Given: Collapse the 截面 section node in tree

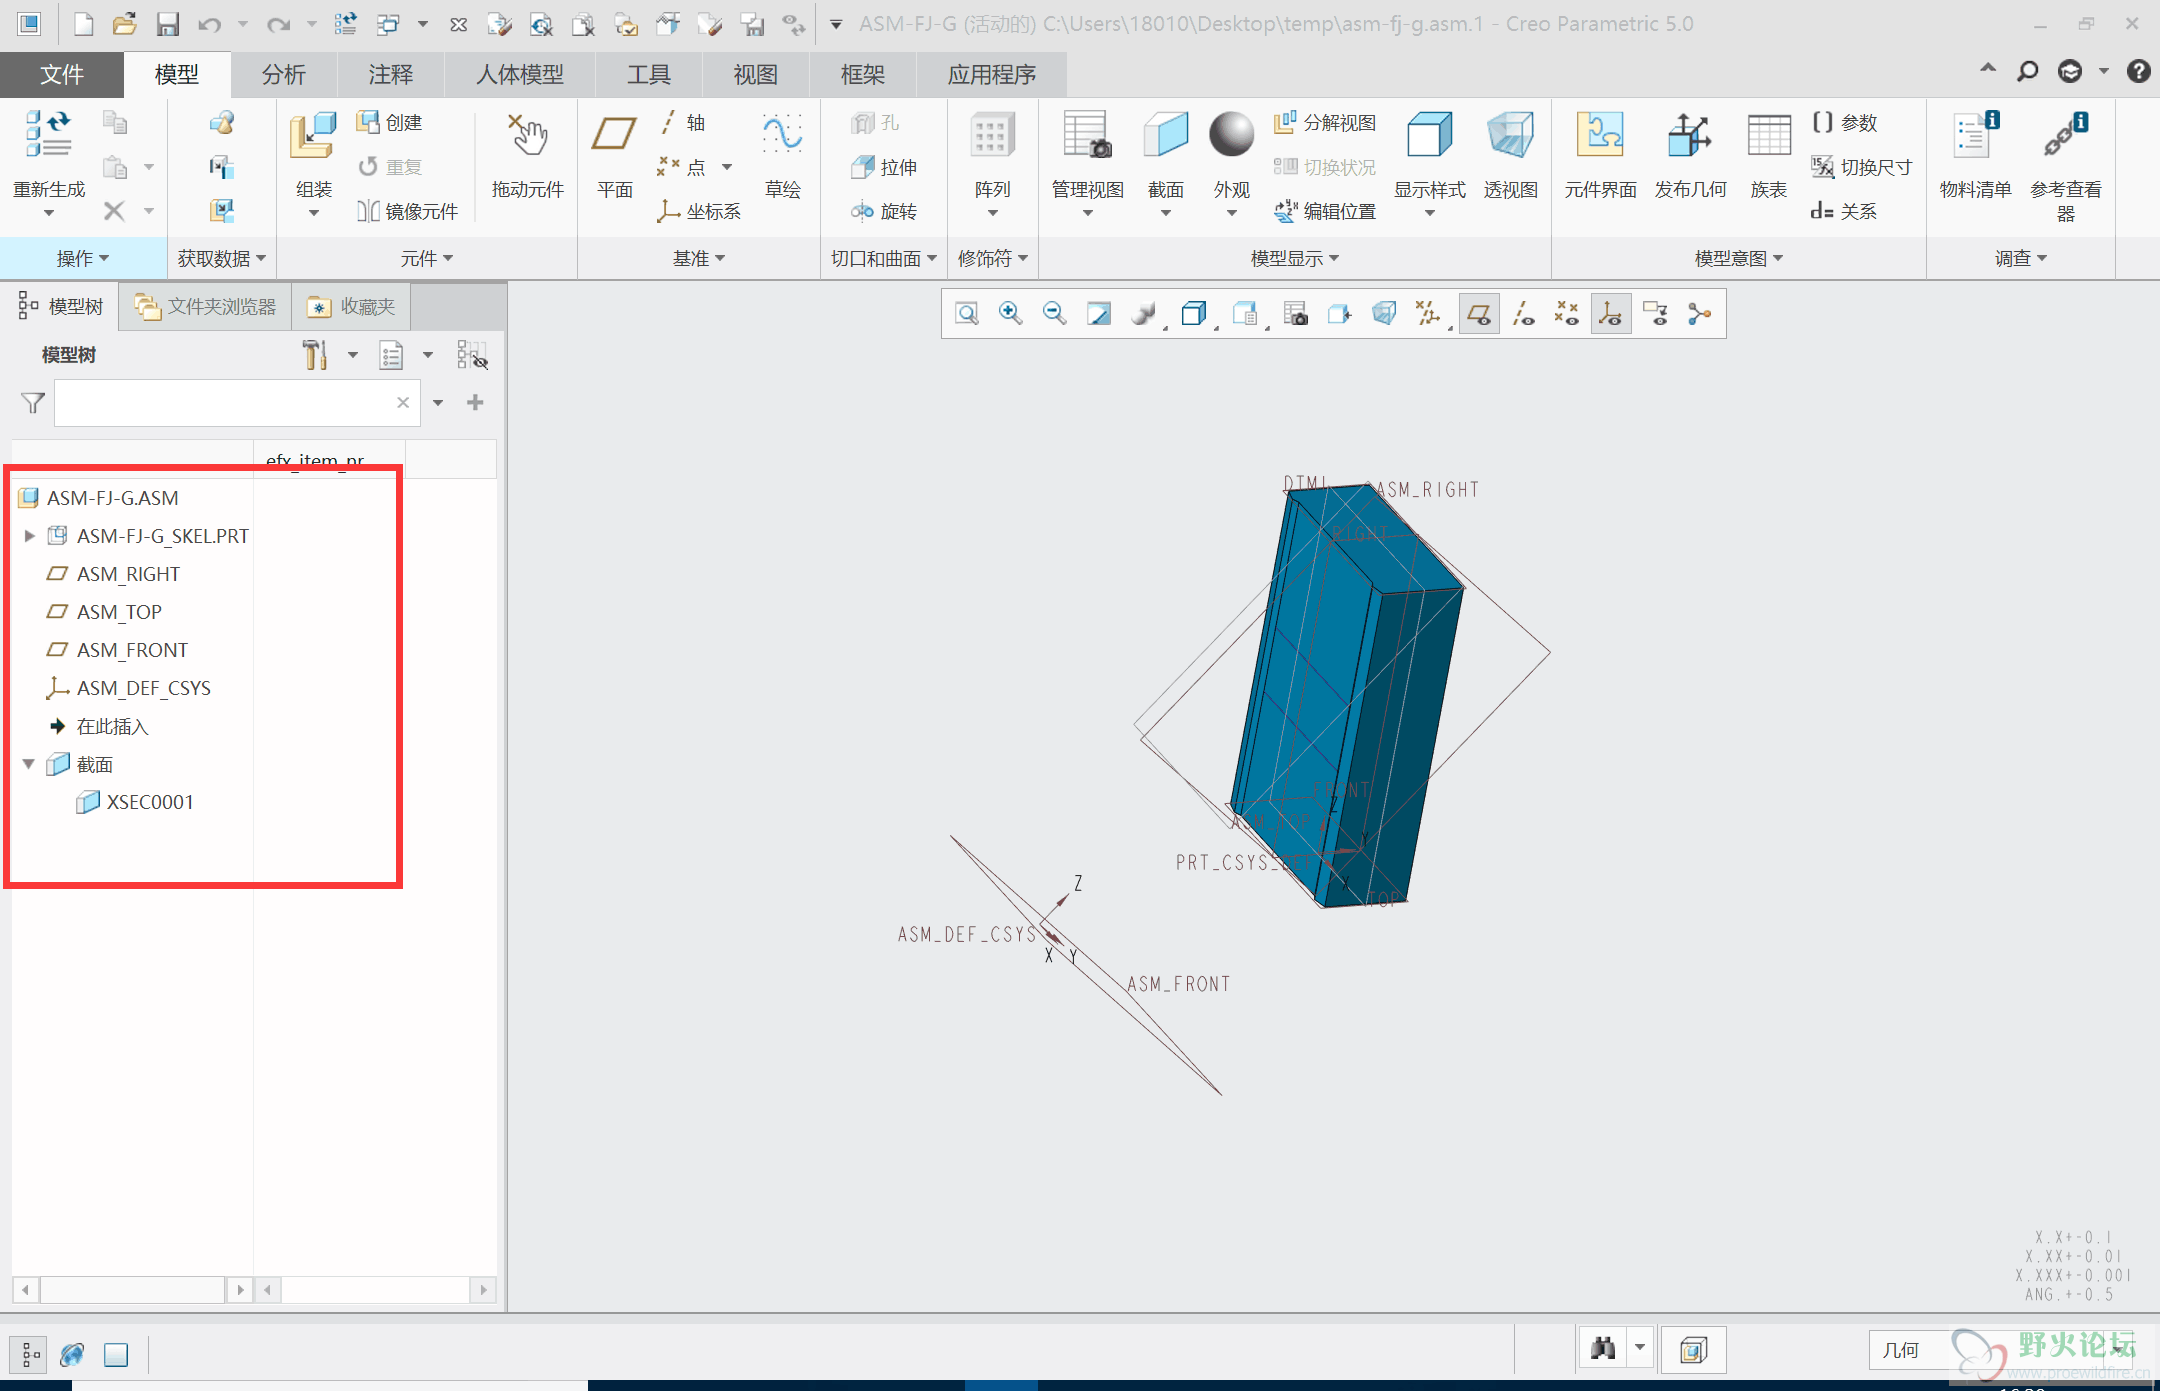Looking at the screenshot, I should point(29,764).
